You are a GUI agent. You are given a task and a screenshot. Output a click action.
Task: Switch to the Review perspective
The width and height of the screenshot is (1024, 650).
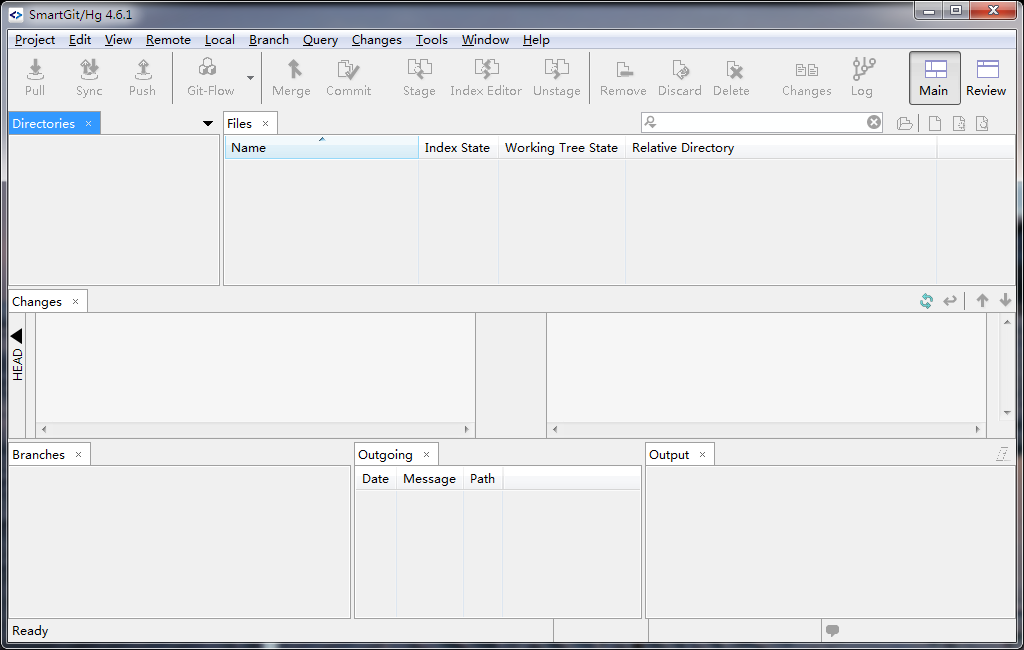tap(986, 78)
